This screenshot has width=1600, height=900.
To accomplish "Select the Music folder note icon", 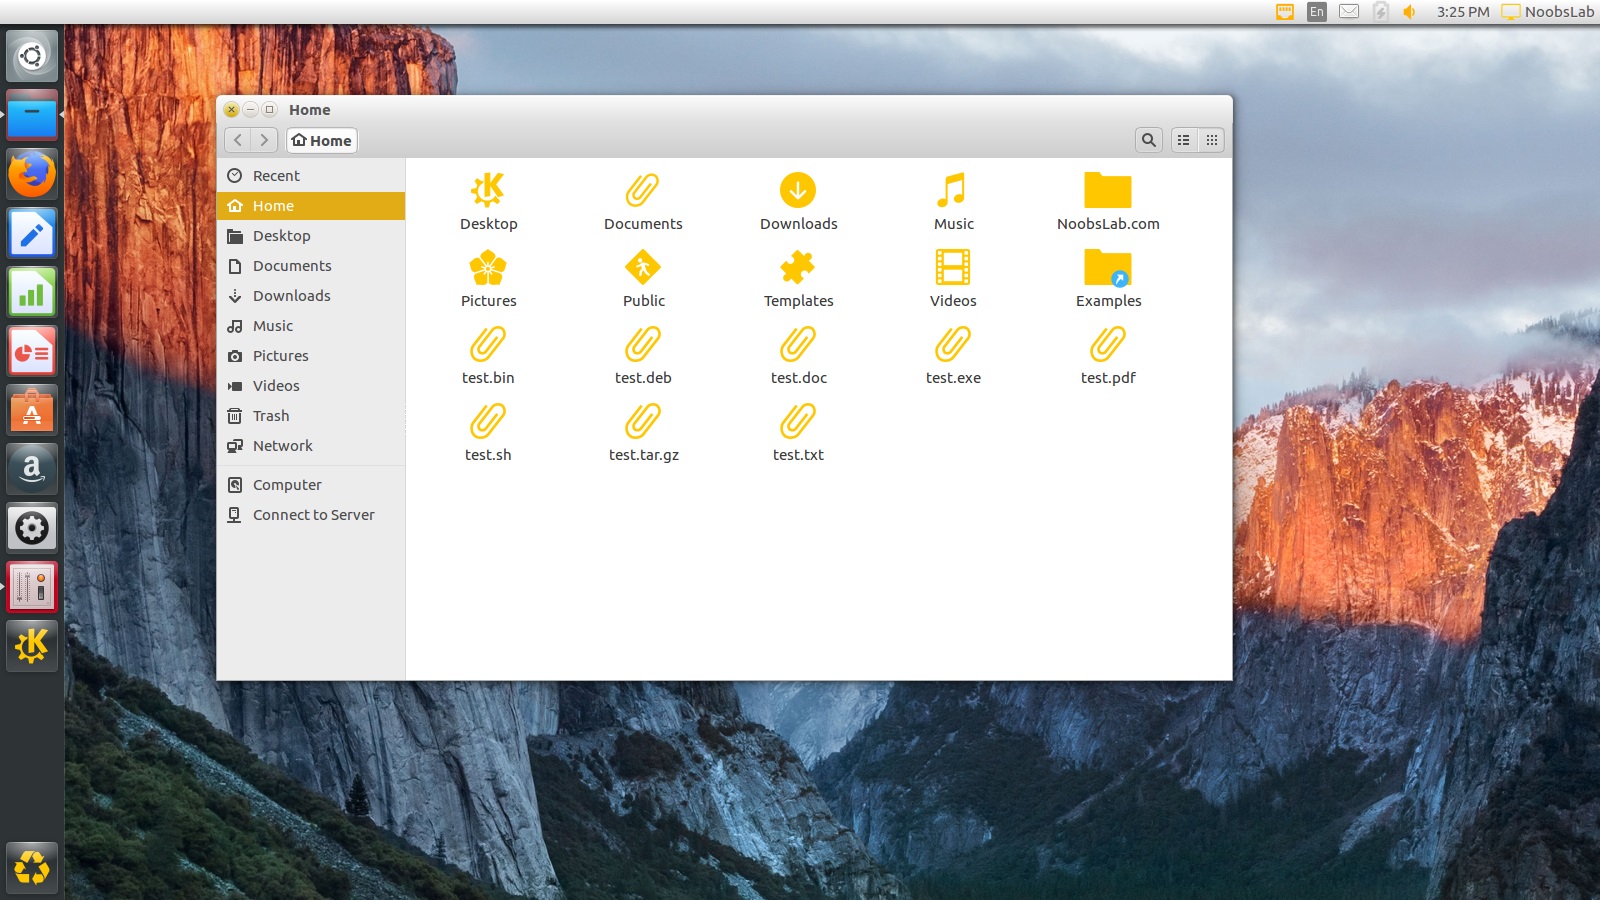I will (952, 189).
